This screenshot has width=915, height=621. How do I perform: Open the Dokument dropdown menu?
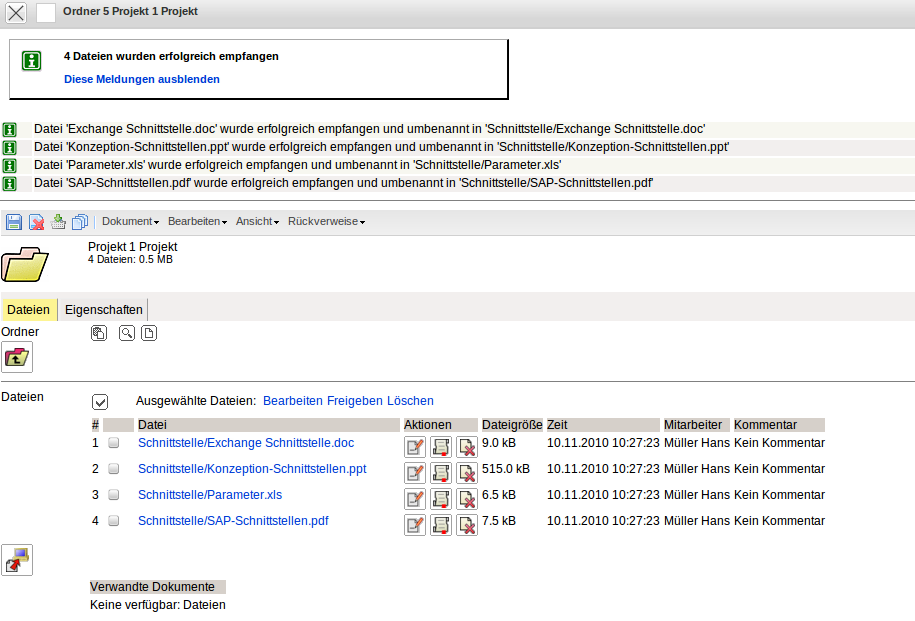coord(130,222)
